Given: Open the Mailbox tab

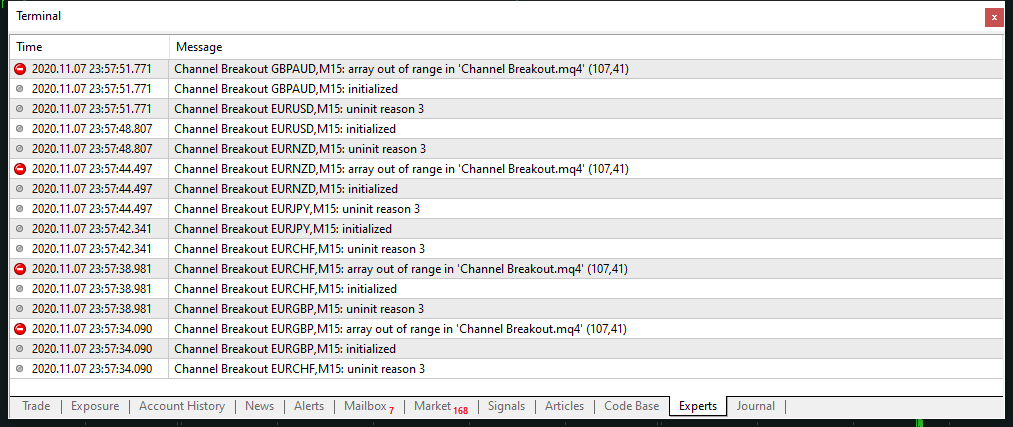Looking at the screenshot, I should coord(368,406).
